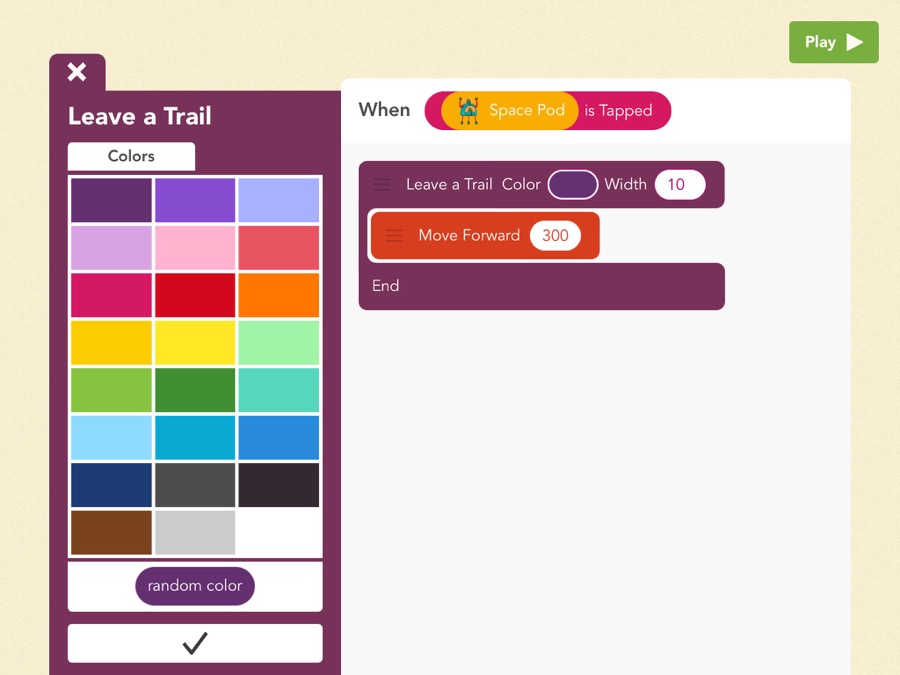Select the brown color swatch
Viewport: 900px width, 675px height.
[x=111, y=532]
